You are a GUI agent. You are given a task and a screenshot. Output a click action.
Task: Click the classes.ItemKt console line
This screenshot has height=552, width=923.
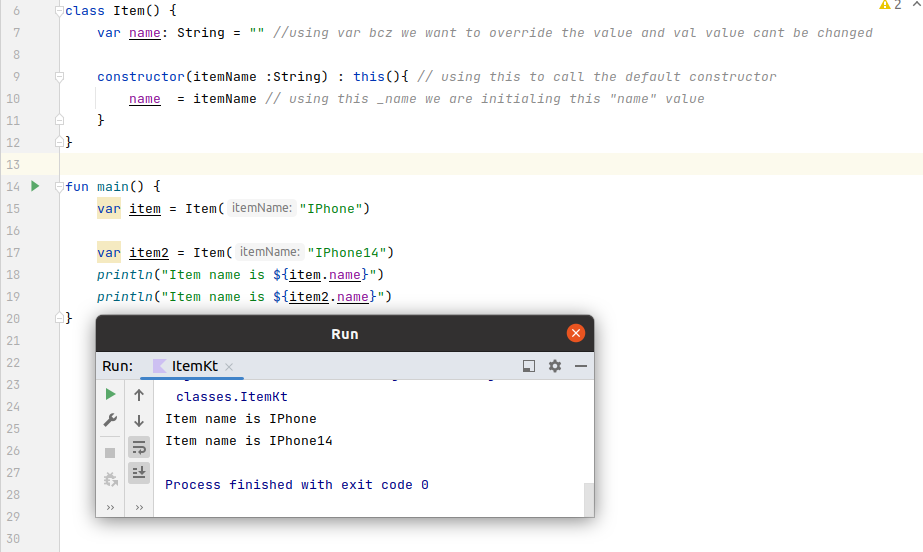(x=231, y=397)
